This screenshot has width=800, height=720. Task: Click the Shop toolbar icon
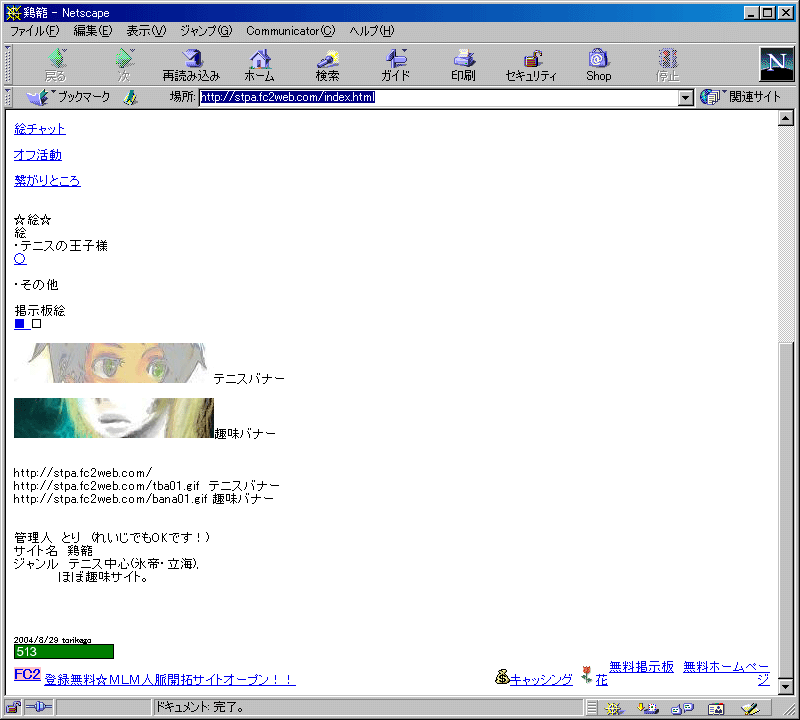pyautogui.click(x=598, y=65)
